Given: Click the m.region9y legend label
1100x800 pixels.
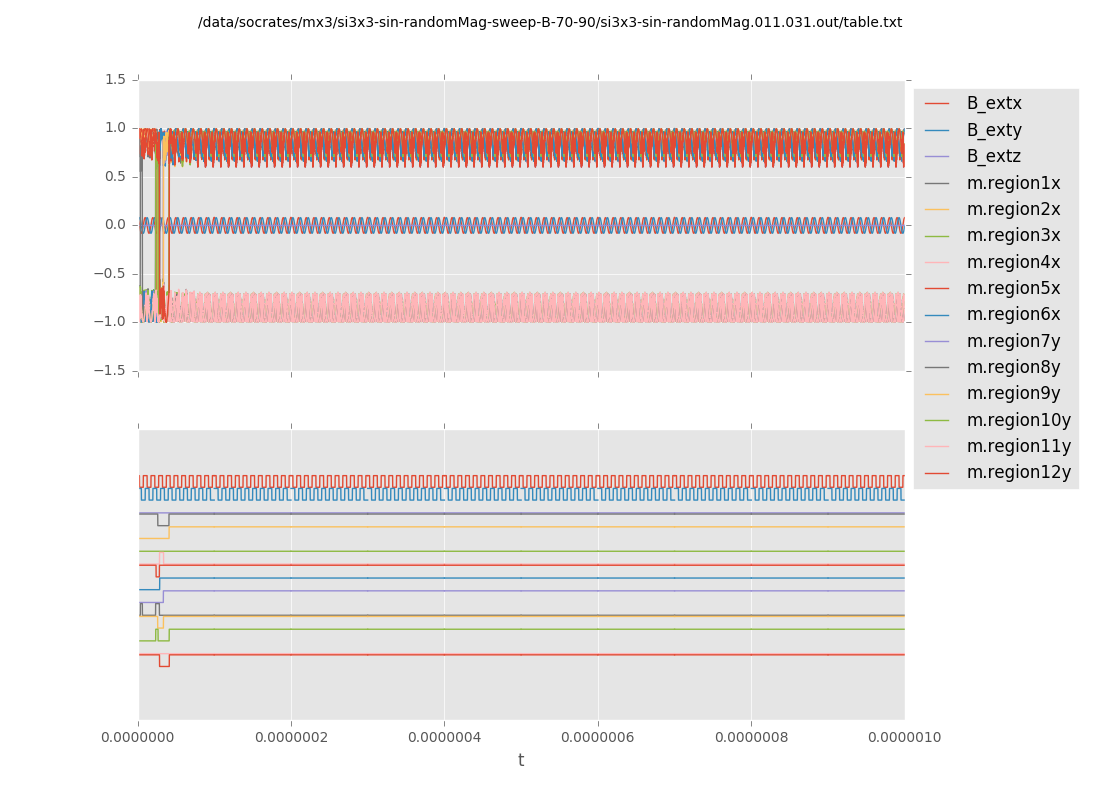Looking at the screenshot, I should 1013,394.
